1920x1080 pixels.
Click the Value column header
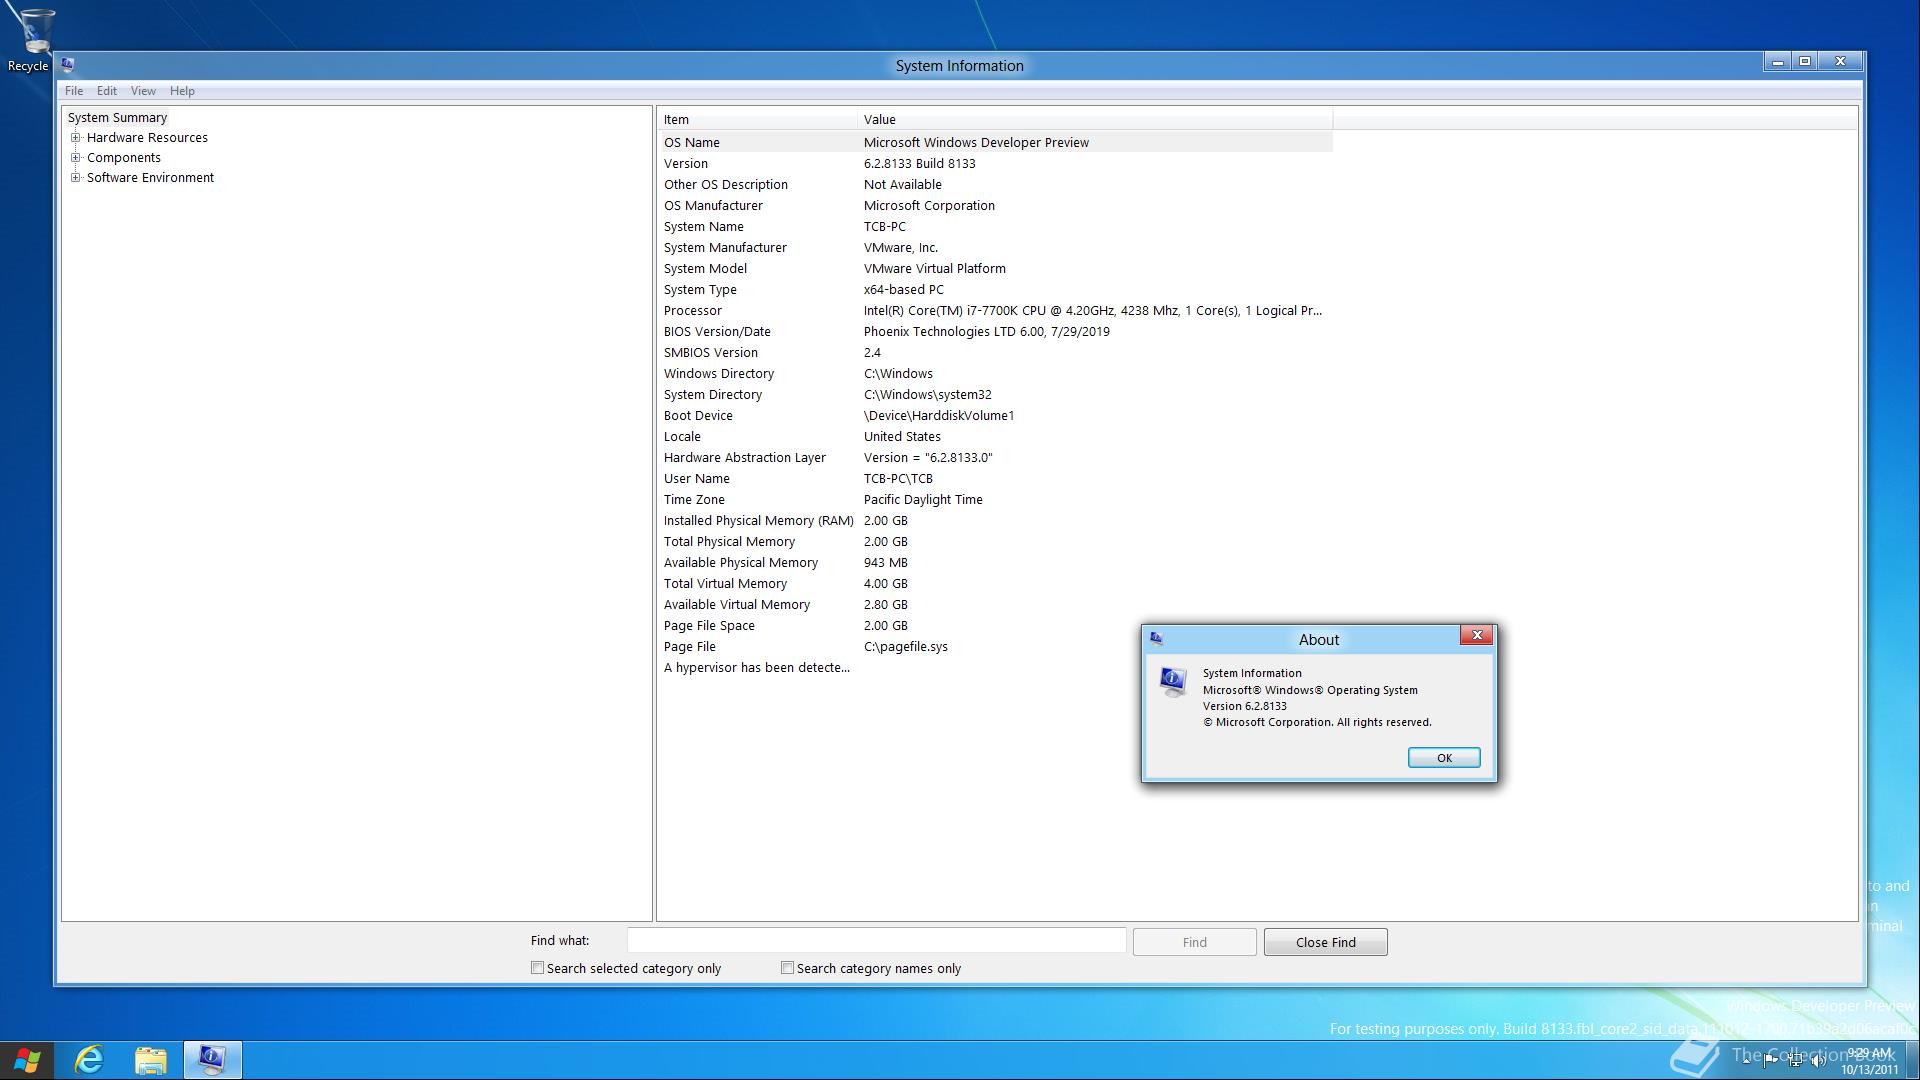point(1095,119)
